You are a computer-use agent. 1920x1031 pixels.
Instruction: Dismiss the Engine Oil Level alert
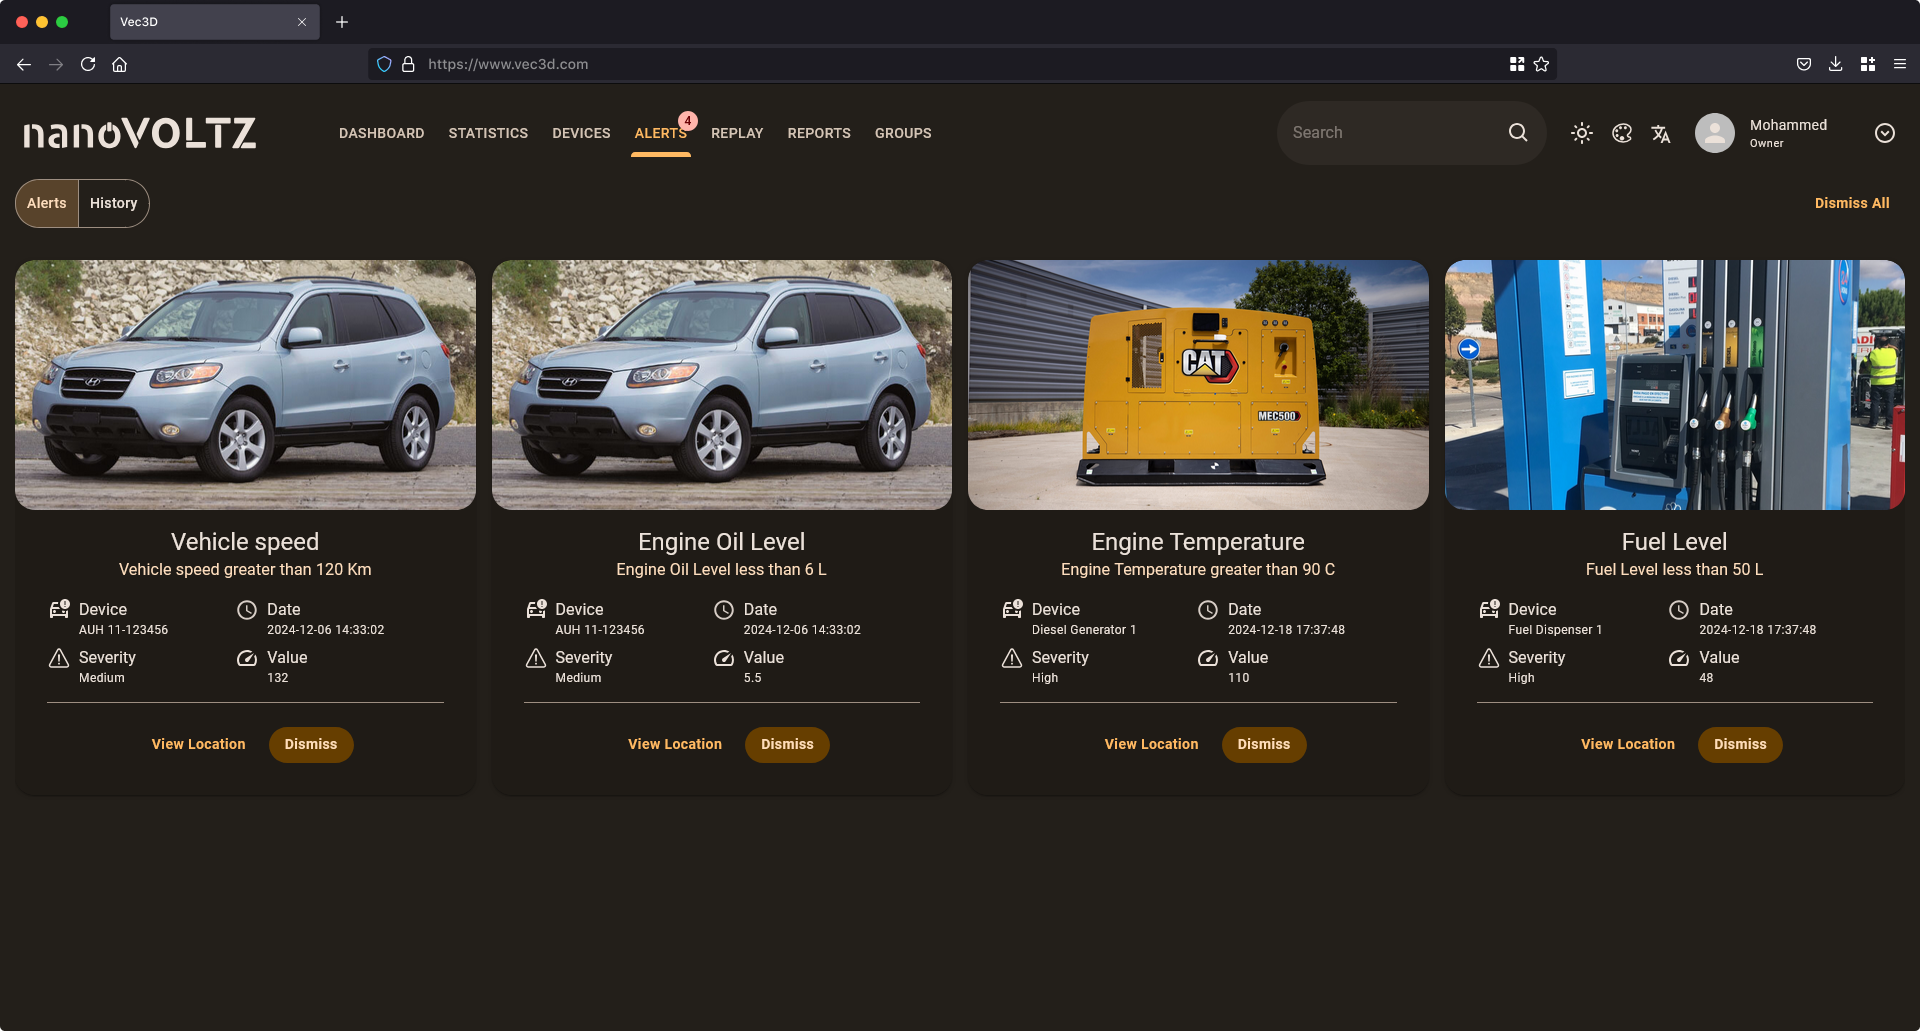pyautogui.click(x=787, y=744)
